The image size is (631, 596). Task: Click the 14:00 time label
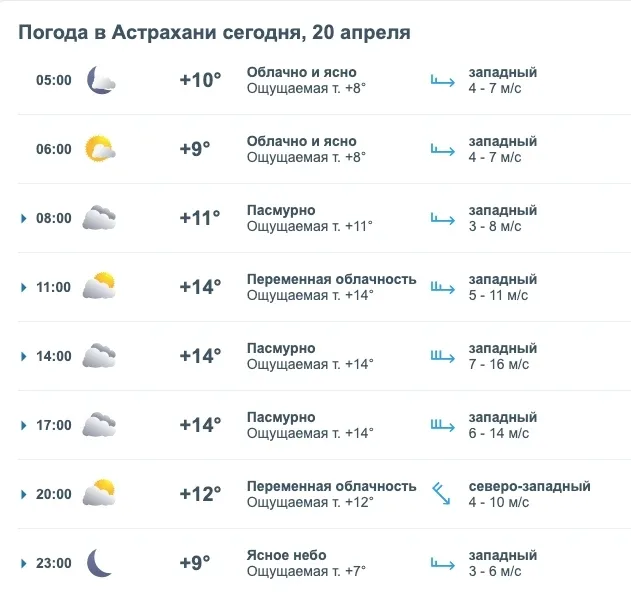[x=54, y=356]
